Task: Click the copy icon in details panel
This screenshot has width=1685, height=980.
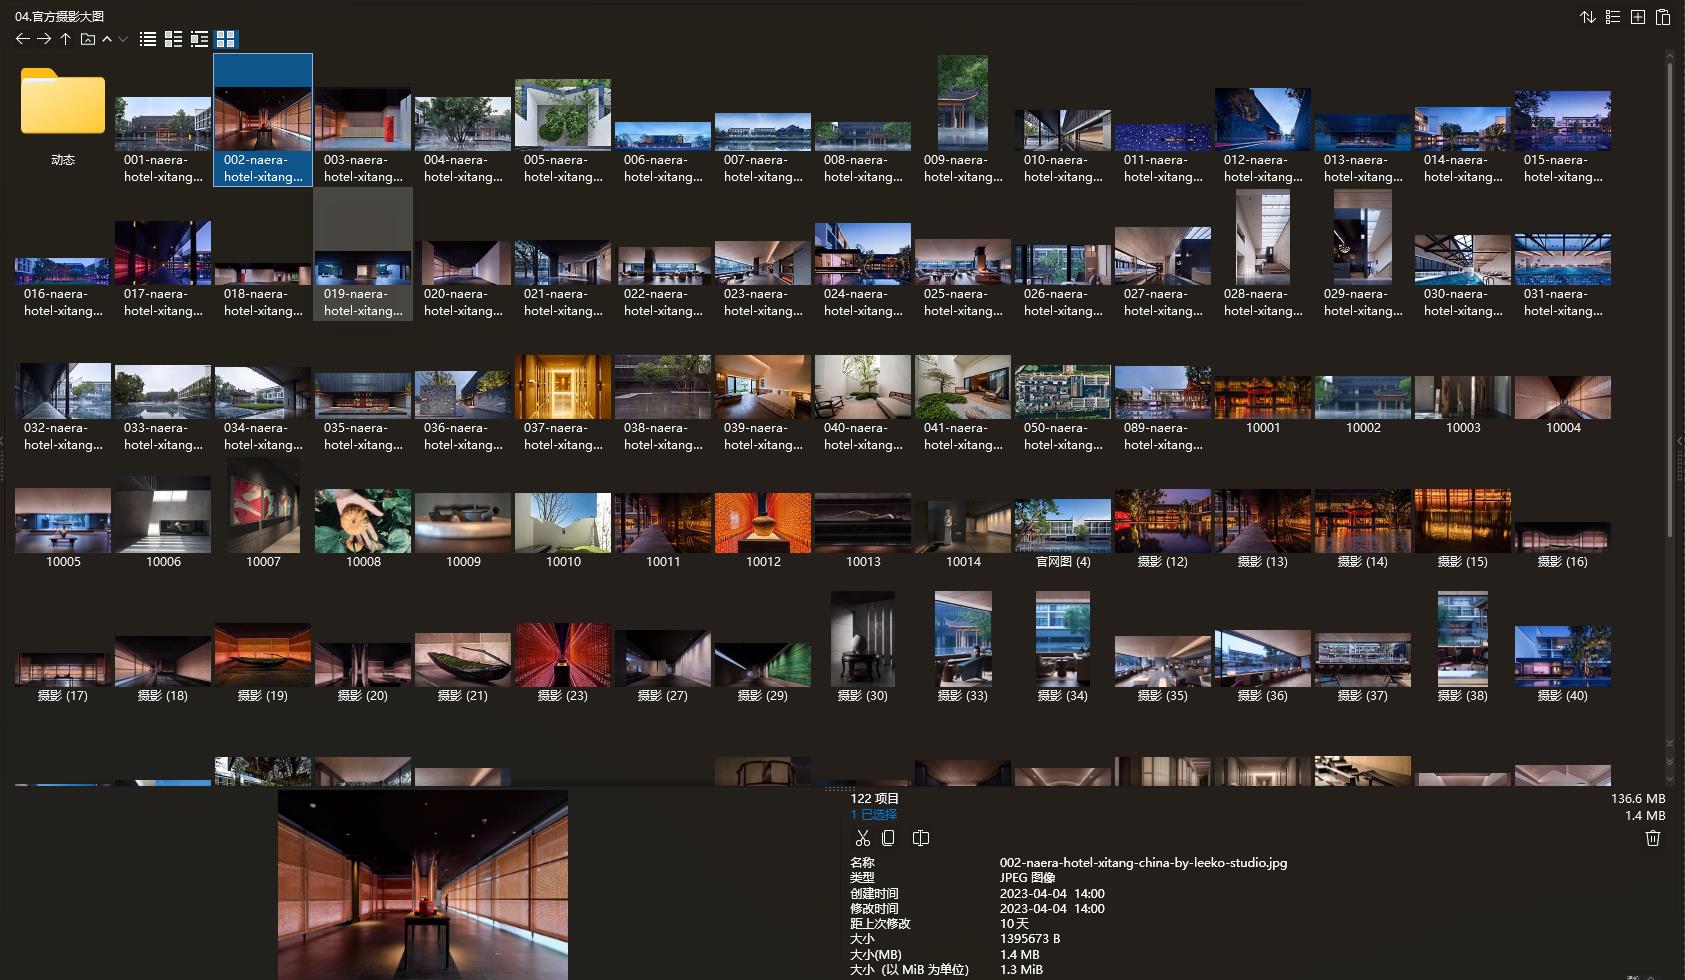Action: point(888,838)
